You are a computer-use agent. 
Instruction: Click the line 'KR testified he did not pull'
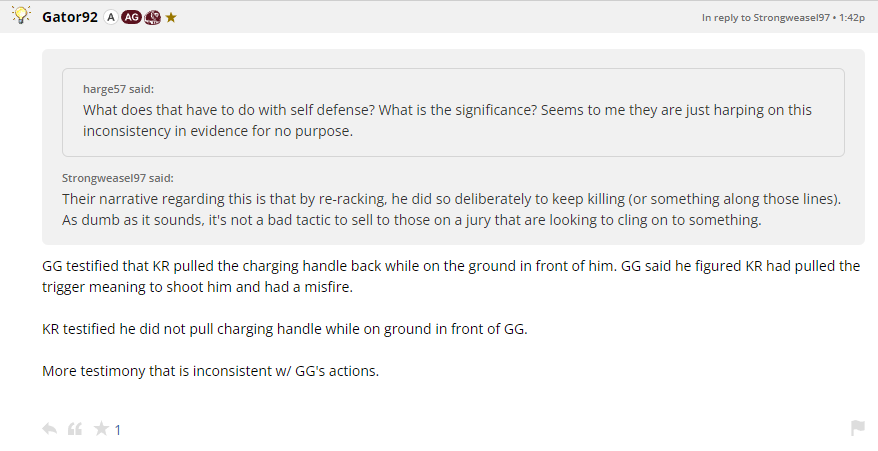(x=284, y=329)
